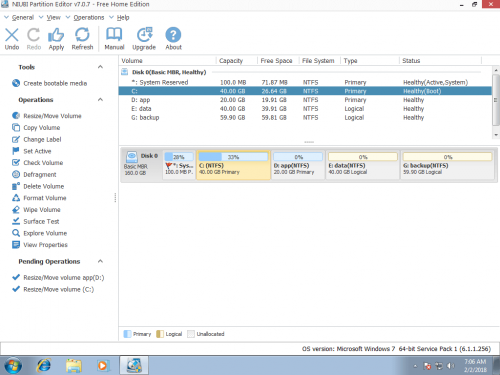Click the Primary legend color swatch

pyautogui.click(x=127, y=334)
